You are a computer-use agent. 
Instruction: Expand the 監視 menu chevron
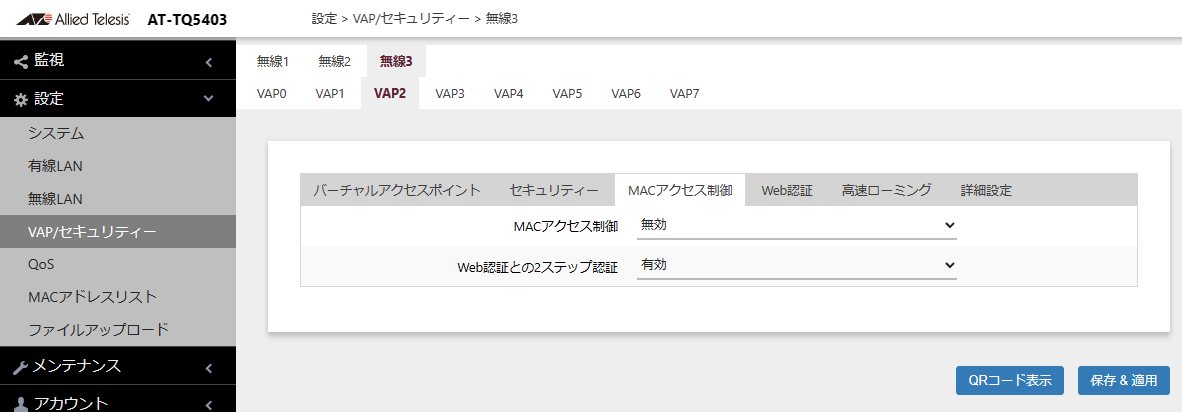click(209, 62)
